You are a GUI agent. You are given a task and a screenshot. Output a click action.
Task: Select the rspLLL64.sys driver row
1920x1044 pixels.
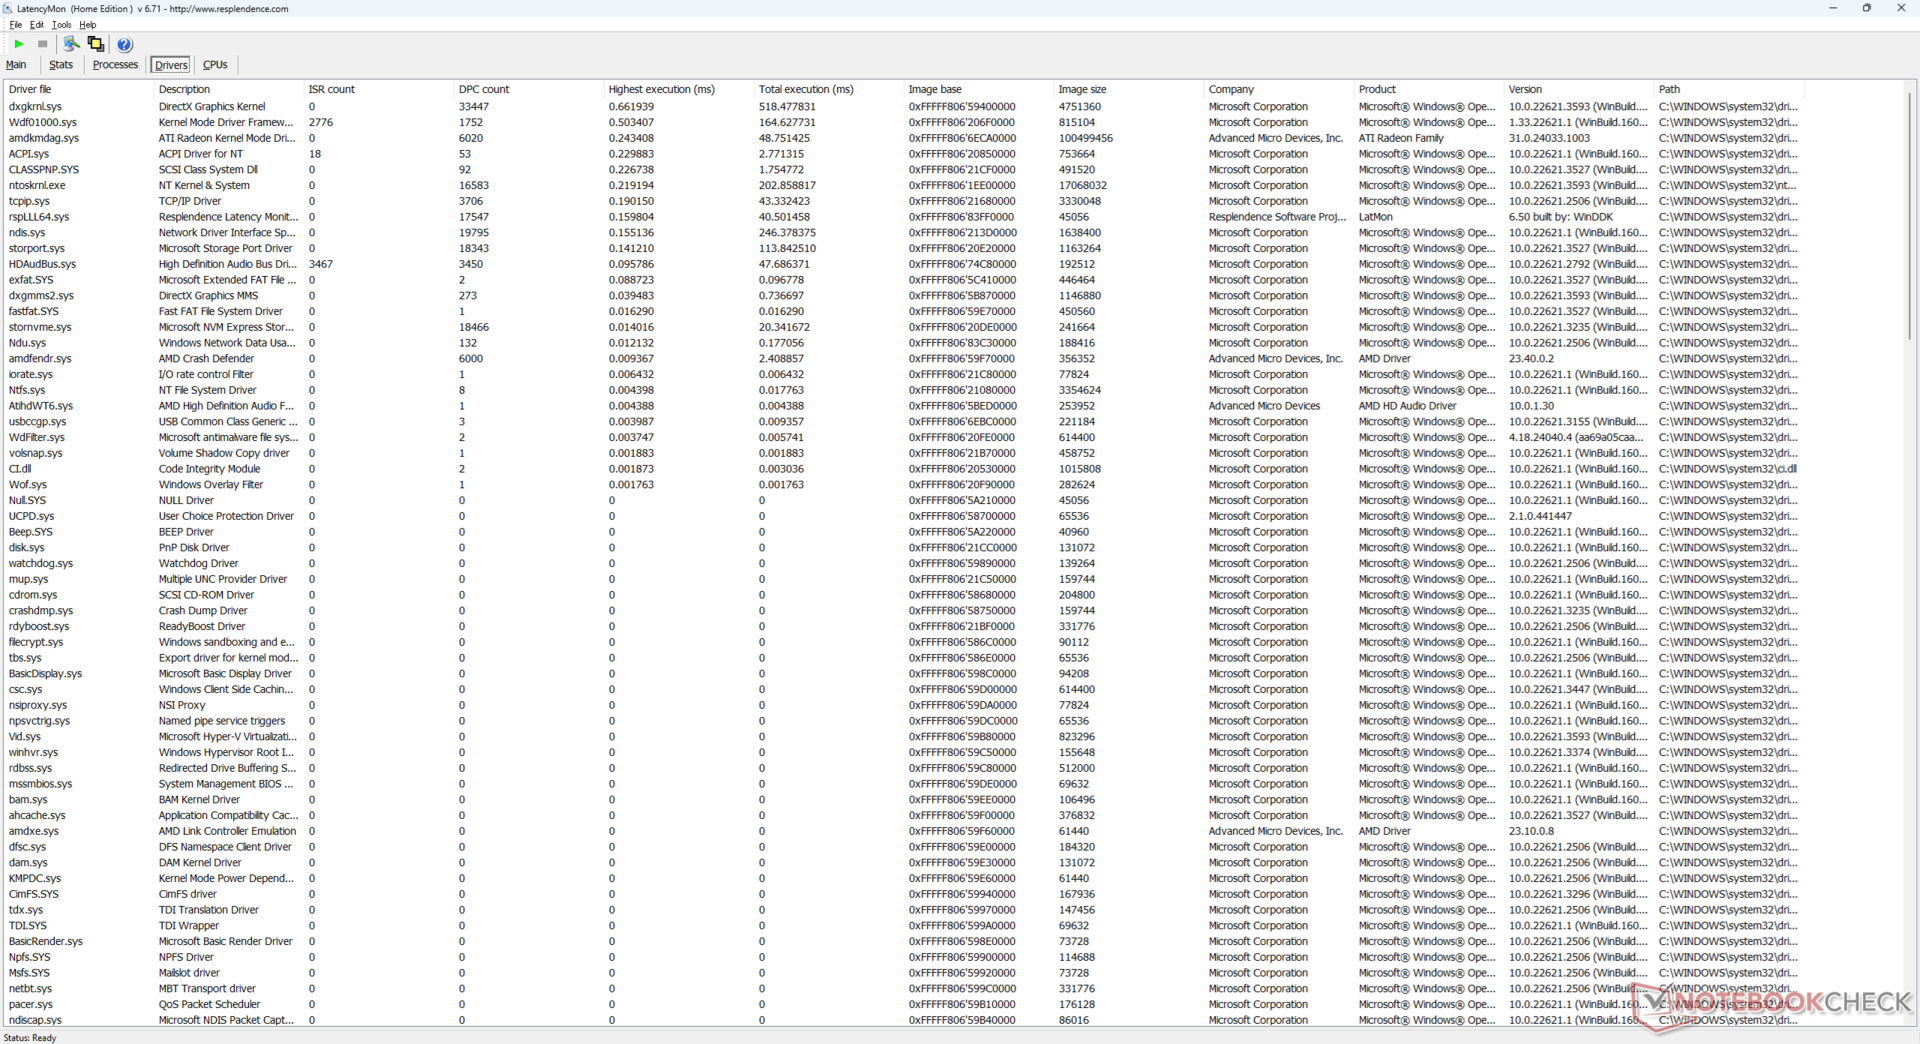point(903,217)
